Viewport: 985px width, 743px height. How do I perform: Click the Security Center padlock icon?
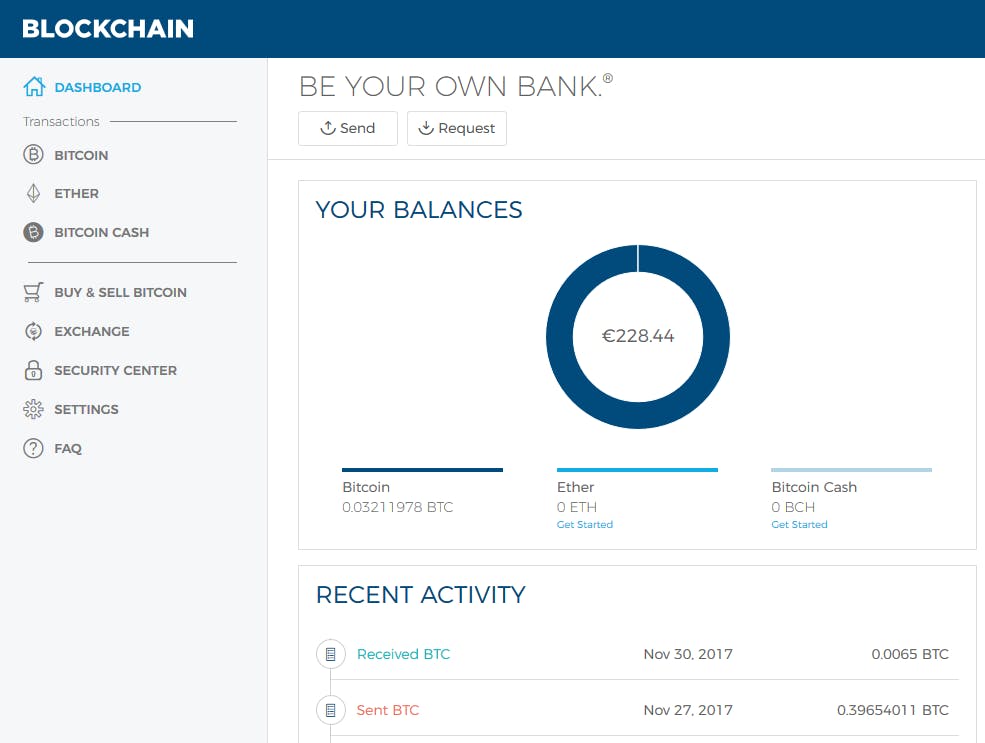pos(34,370)
